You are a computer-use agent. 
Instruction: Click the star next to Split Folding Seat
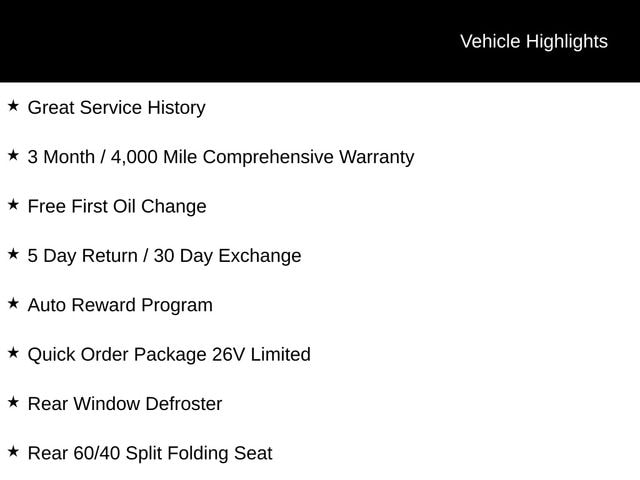point(13,452)
